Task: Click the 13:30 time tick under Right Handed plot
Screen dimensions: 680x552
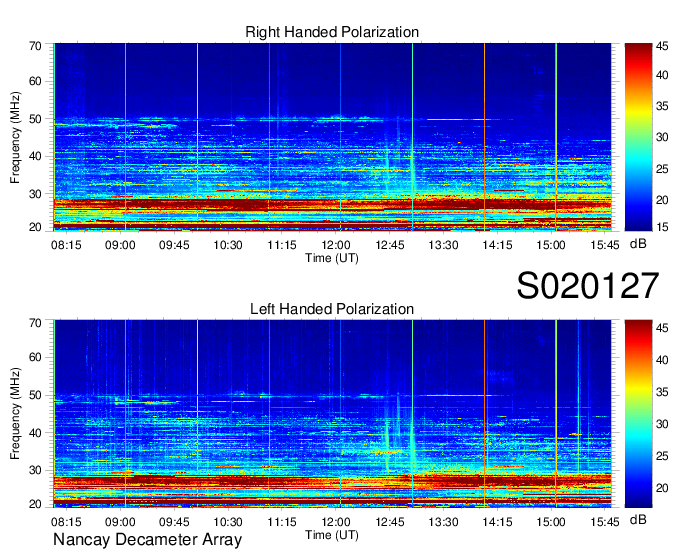Action: pyautogui.click(x=443, y=245)
